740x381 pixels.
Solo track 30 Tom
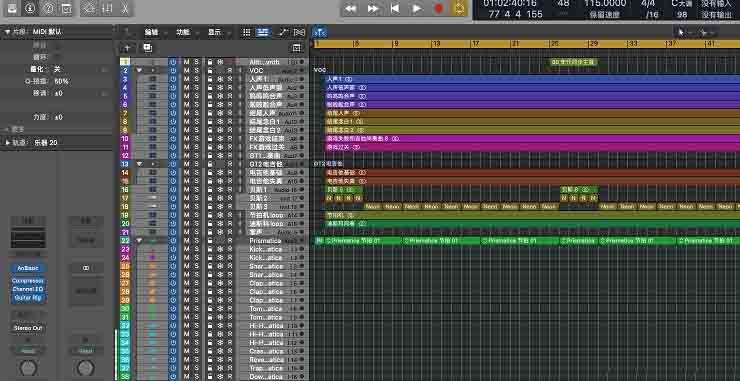coord(196,308)
